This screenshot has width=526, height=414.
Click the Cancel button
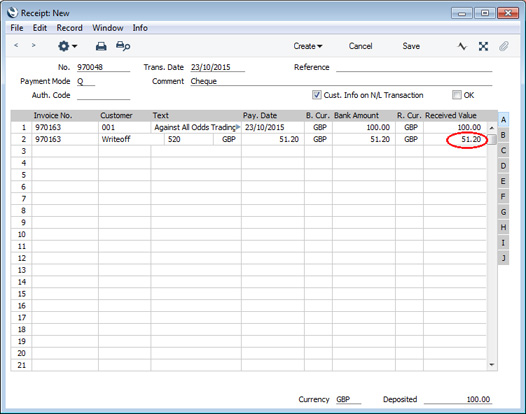(360, 46)
